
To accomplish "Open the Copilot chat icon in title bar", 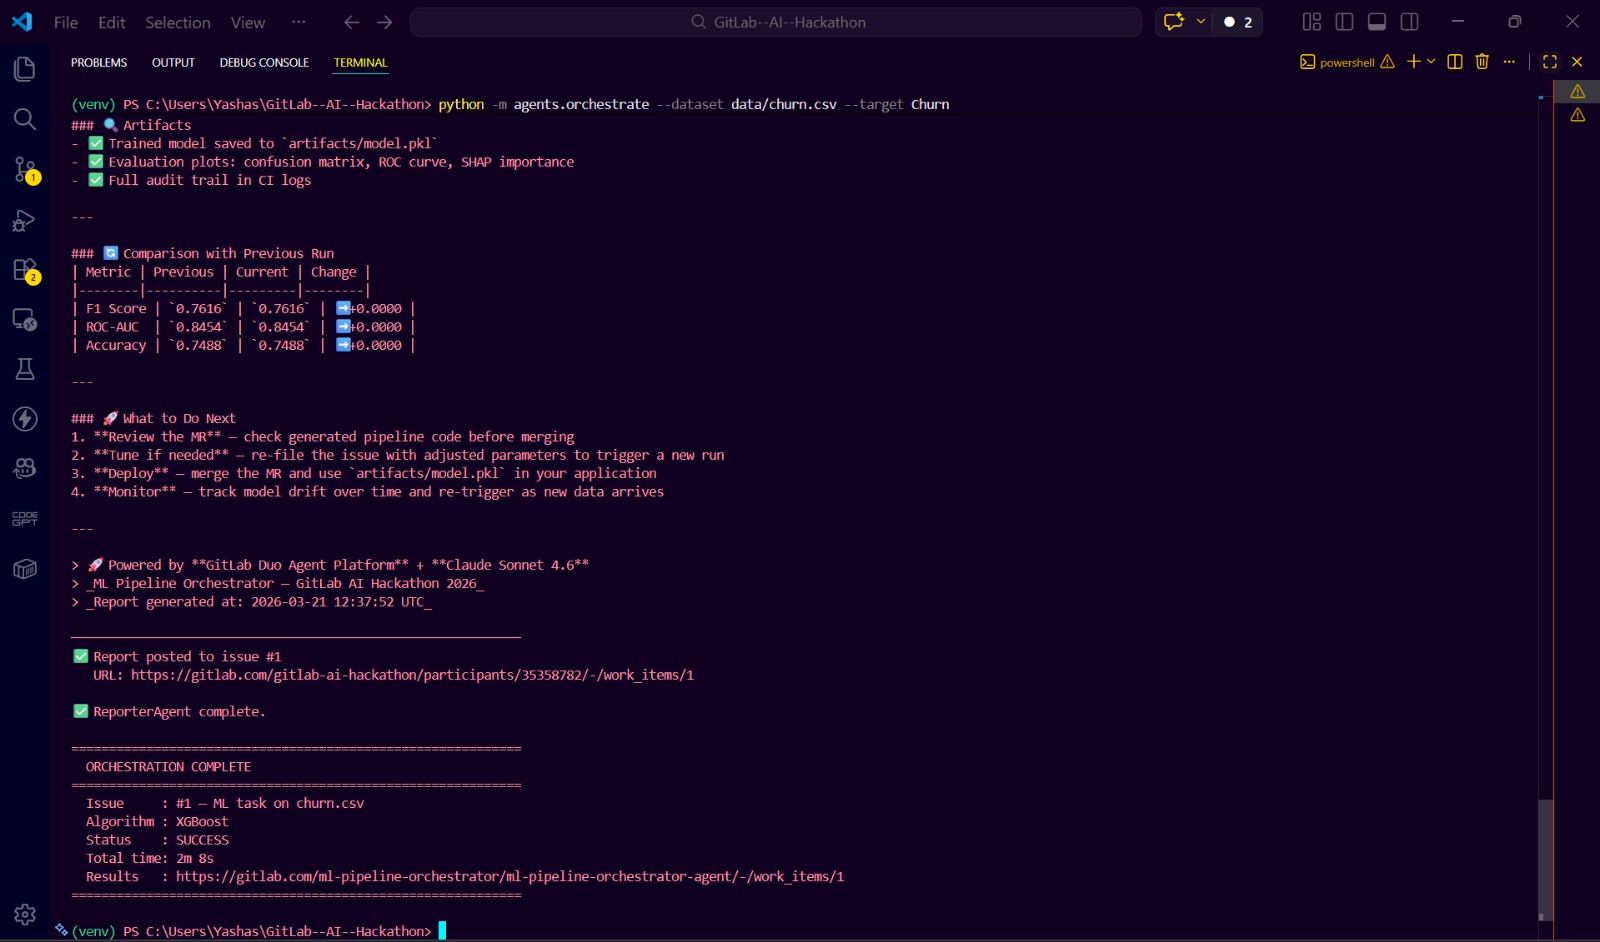I will click(x=1174, y=22).
